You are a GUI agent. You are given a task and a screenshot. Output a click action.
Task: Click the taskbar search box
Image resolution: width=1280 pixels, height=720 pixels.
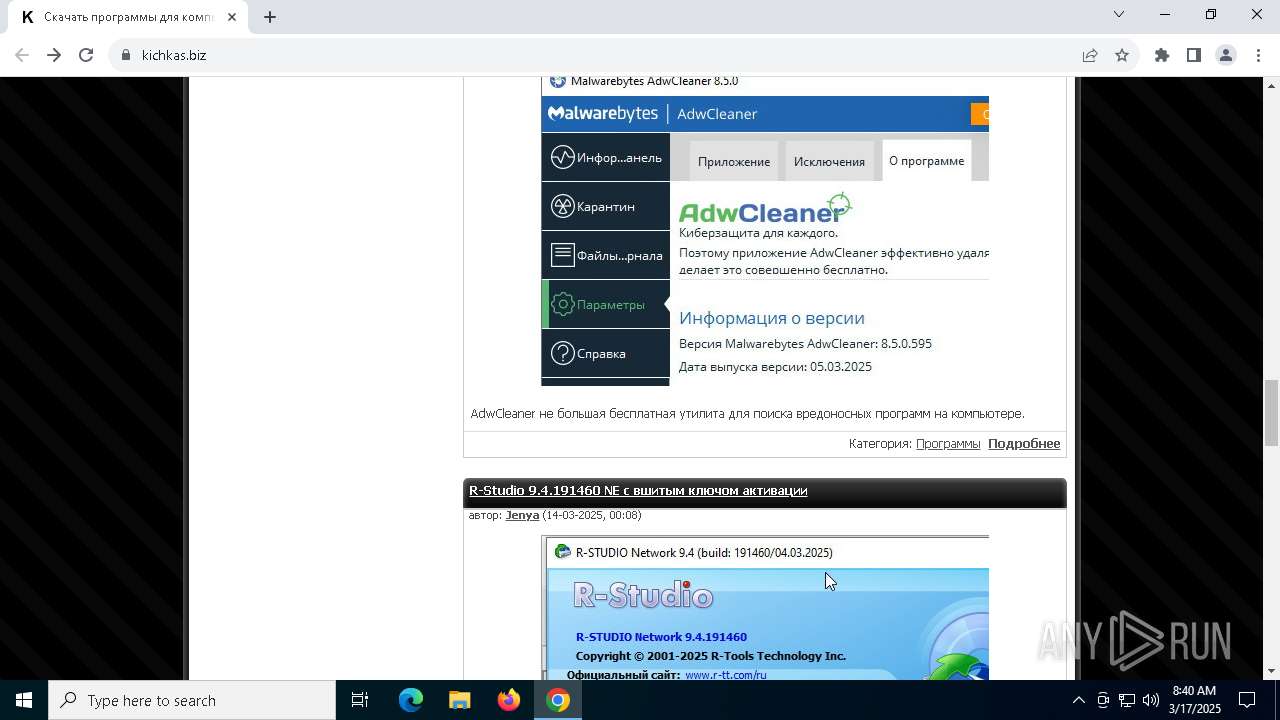coord(192,700)
